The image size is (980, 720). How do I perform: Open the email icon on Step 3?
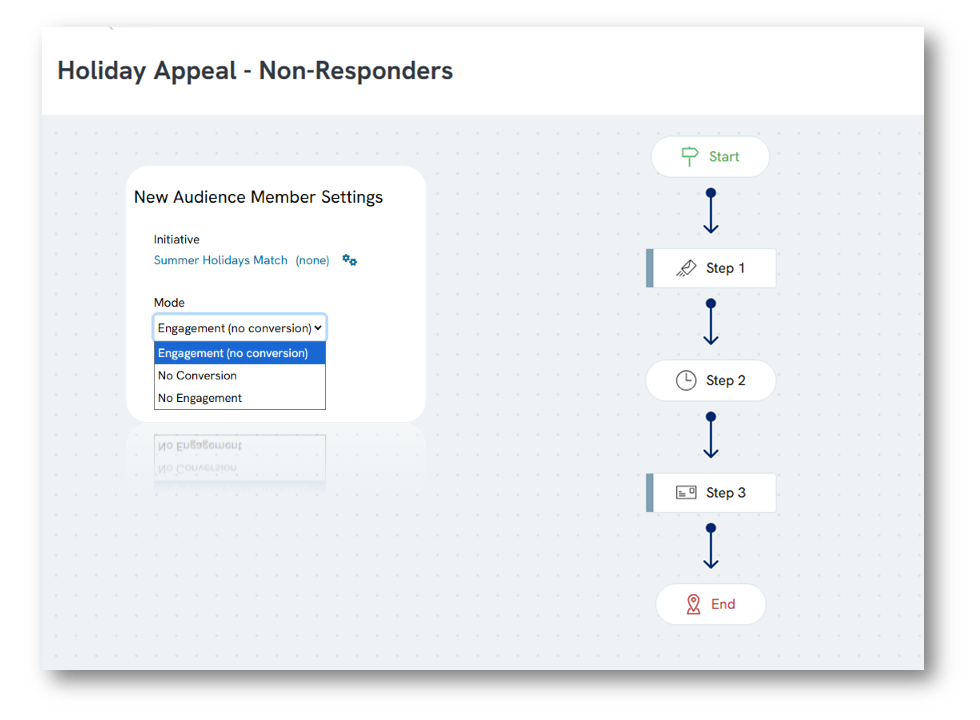click(x=686, y=492)
